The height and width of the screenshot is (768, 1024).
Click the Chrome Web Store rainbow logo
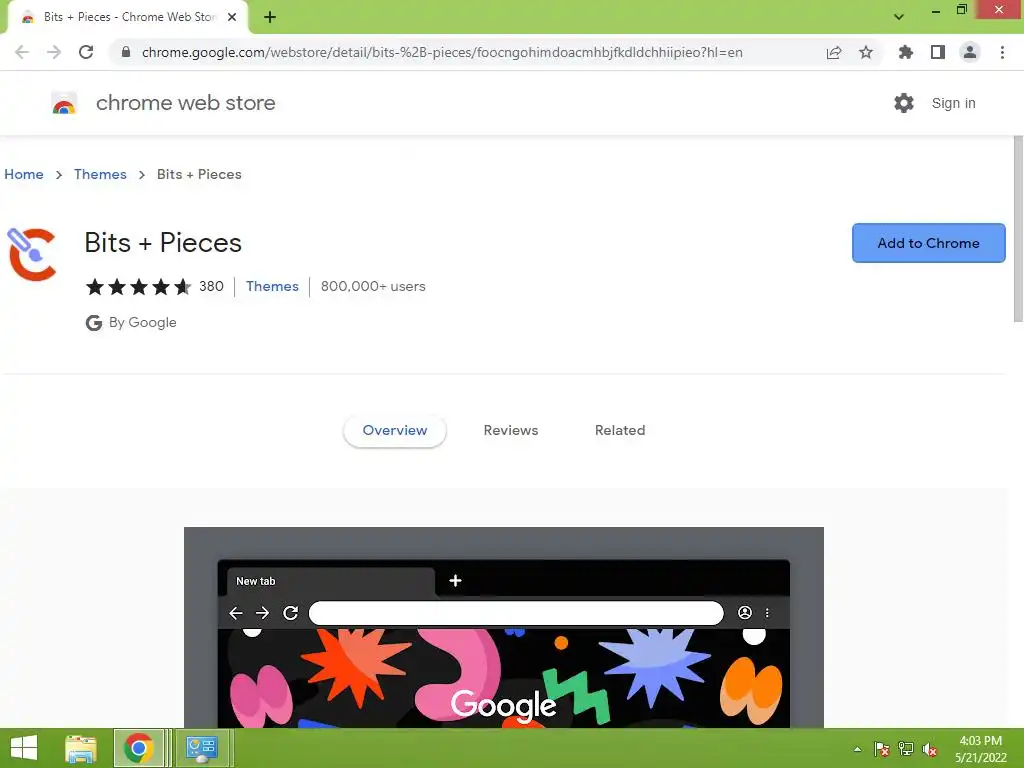[x=64, y=103]
